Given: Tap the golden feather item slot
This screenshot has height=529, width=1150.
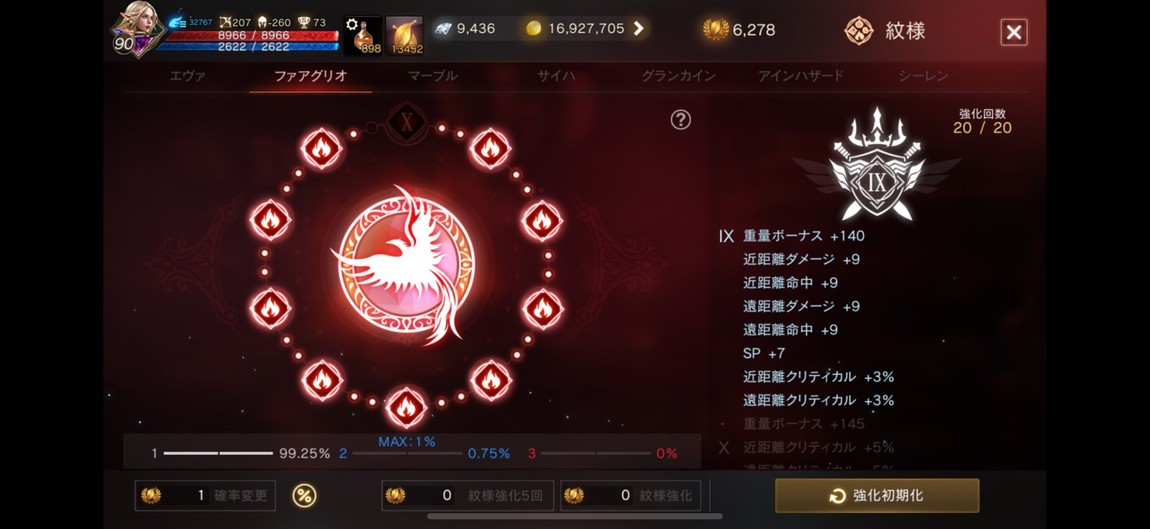Looking at the screenshot, I should (x=405, y=35).
